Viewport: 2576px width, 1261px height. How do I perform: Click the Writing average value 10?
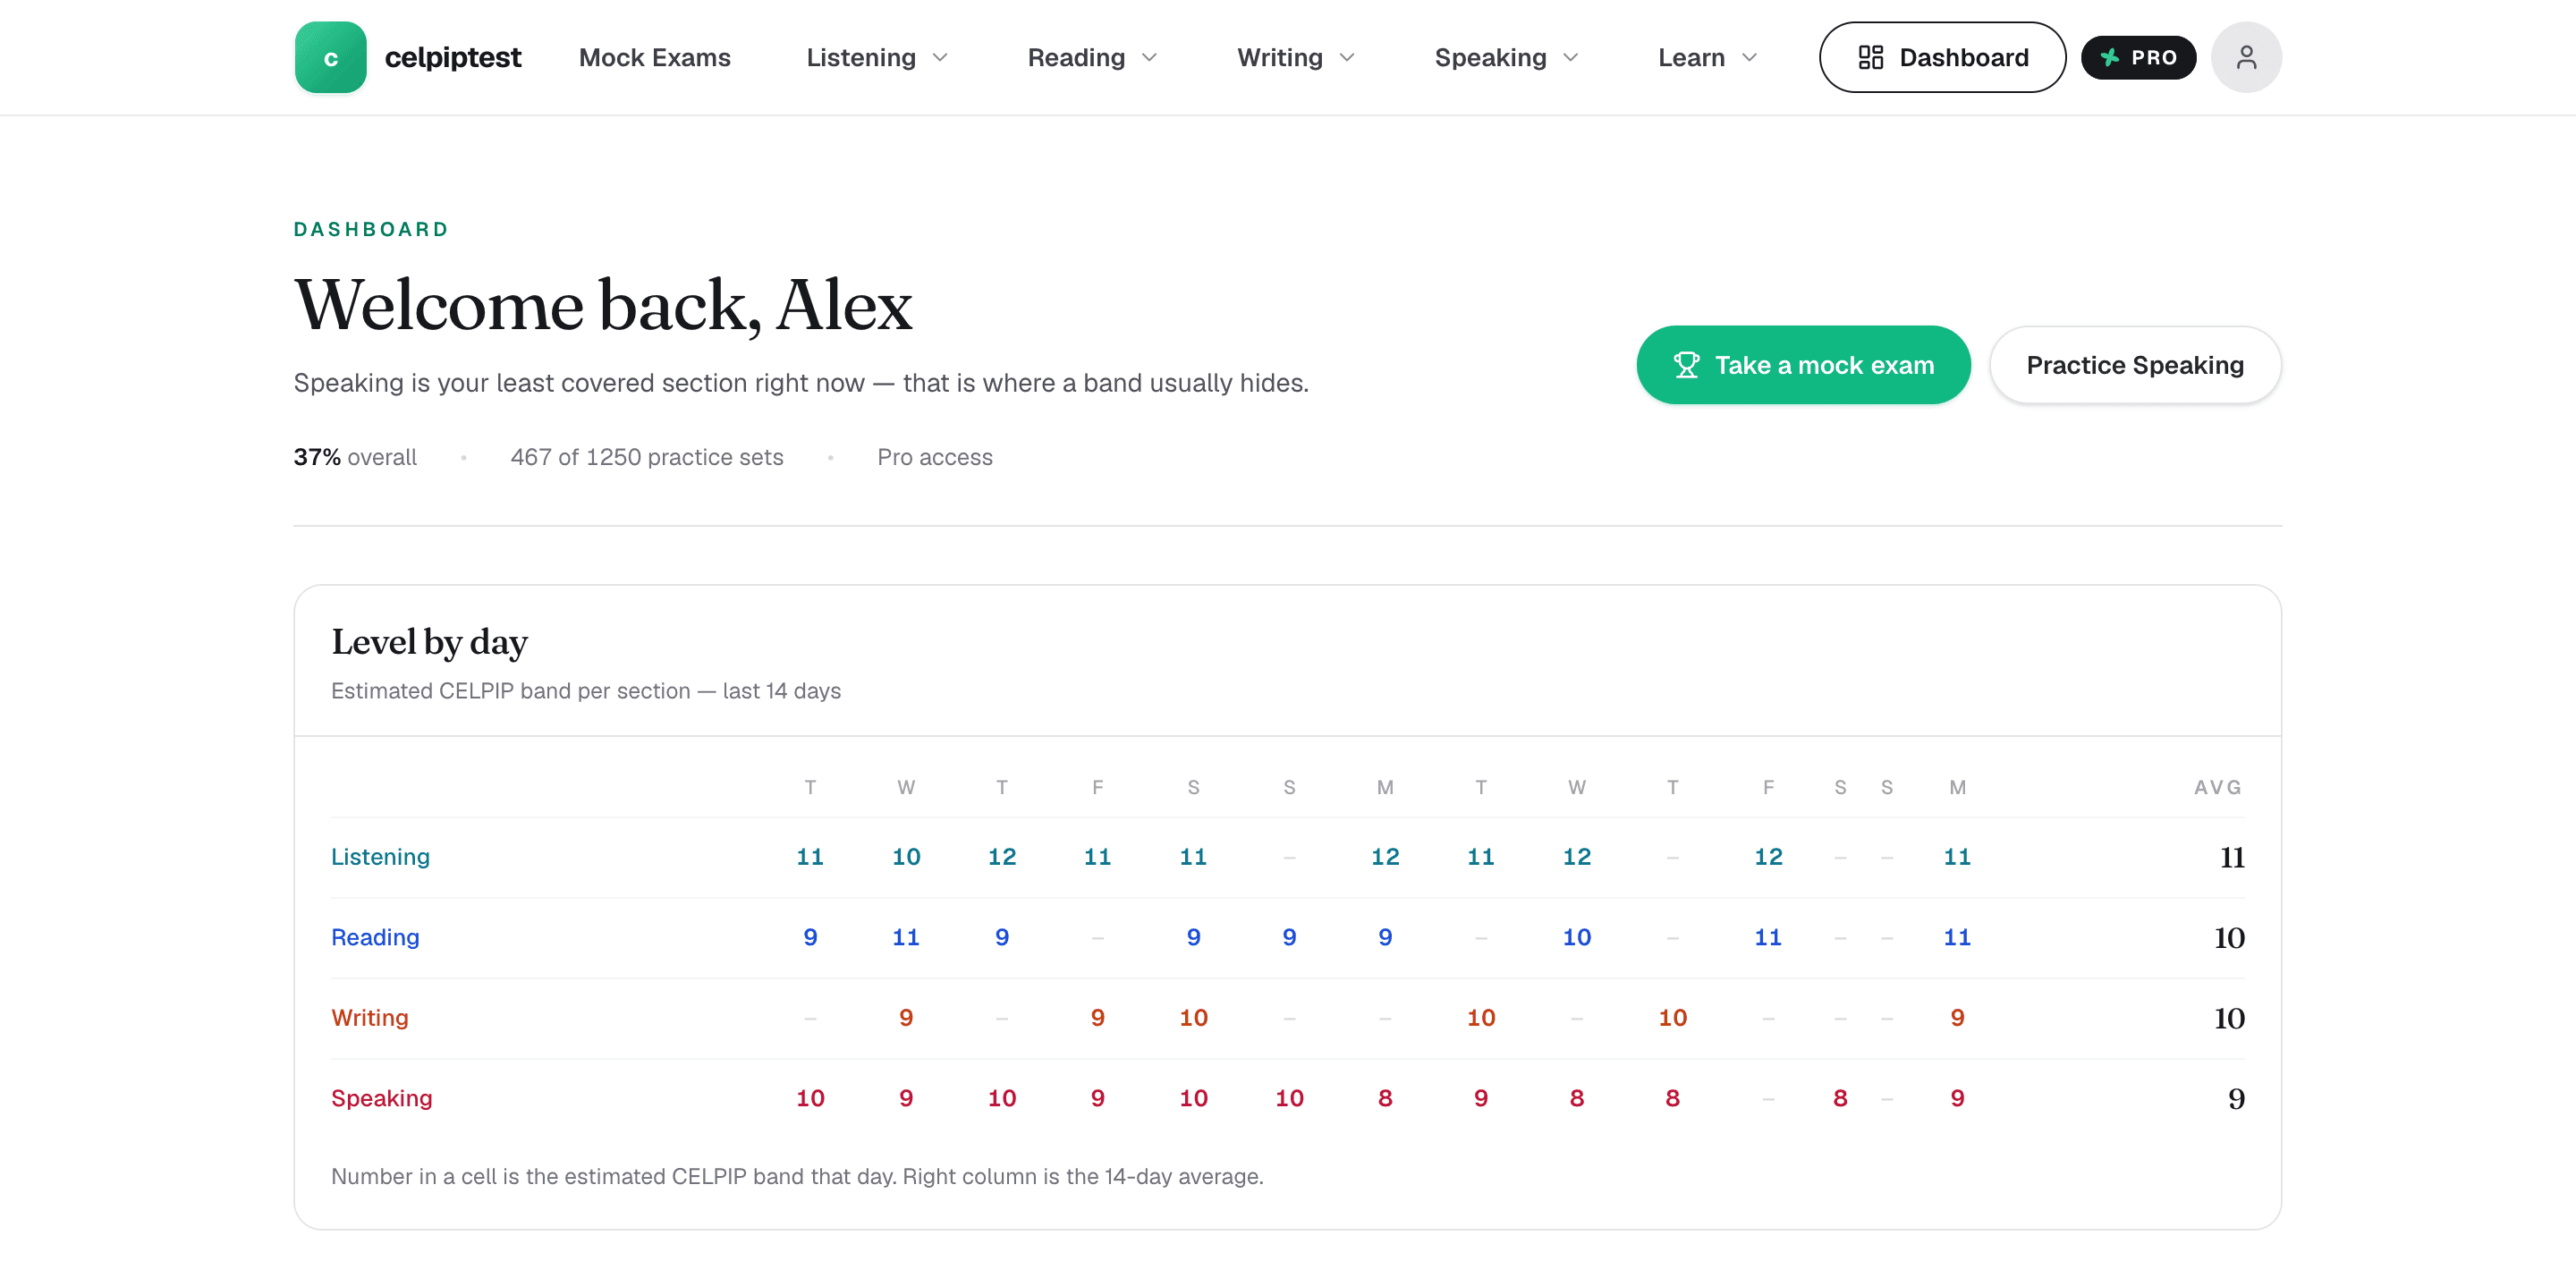point(2229,1017)
